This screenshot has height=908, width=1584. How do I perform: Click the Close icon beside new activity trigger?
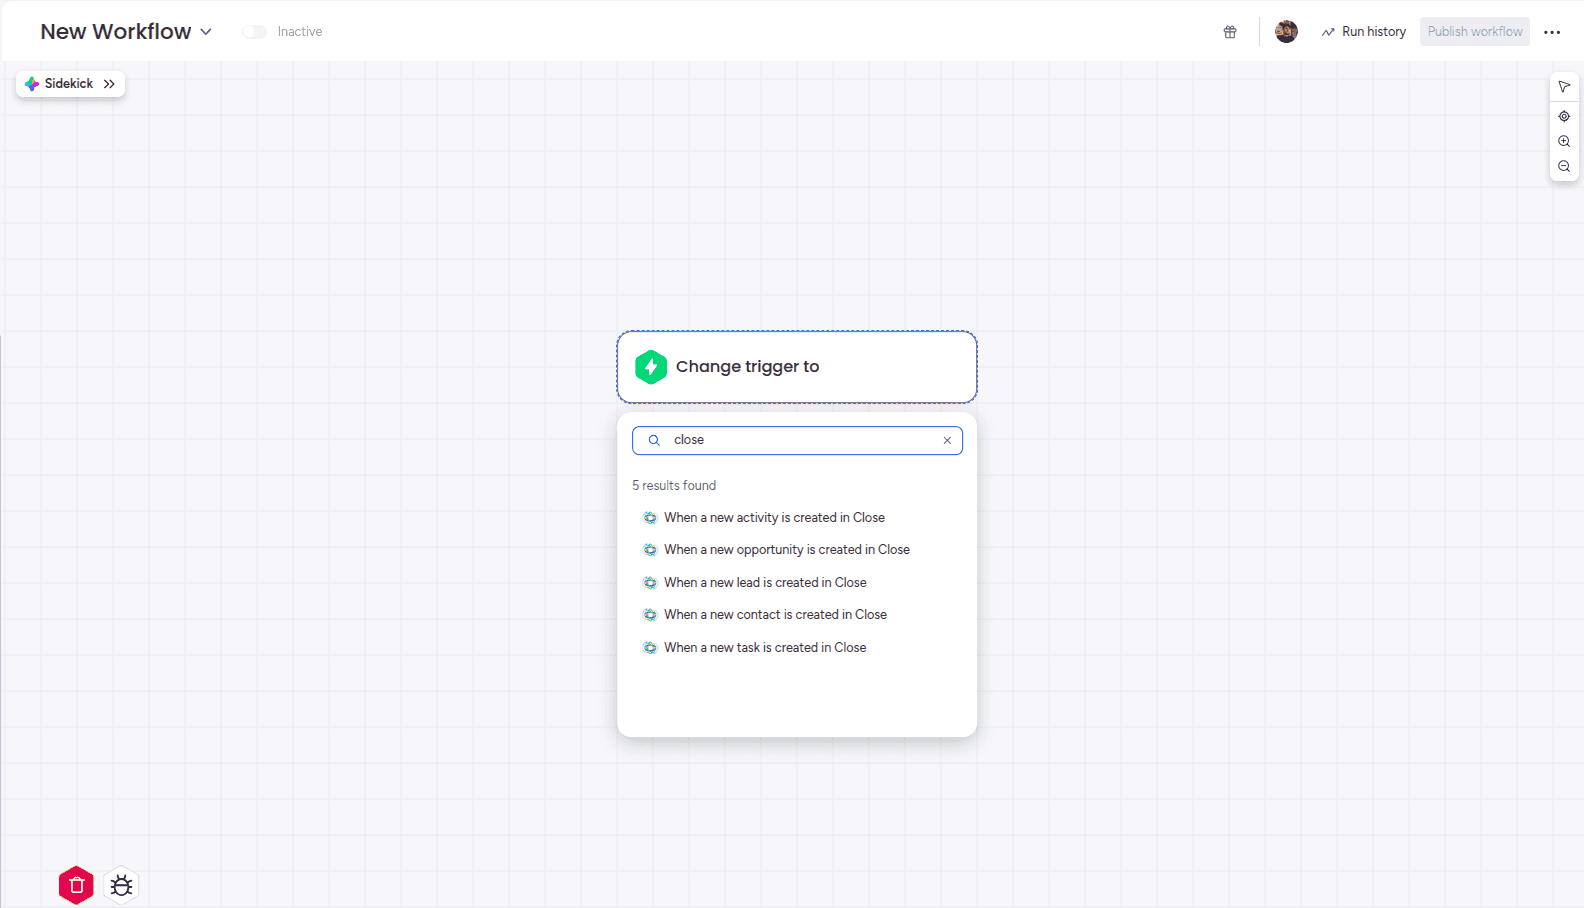point(650,518)
